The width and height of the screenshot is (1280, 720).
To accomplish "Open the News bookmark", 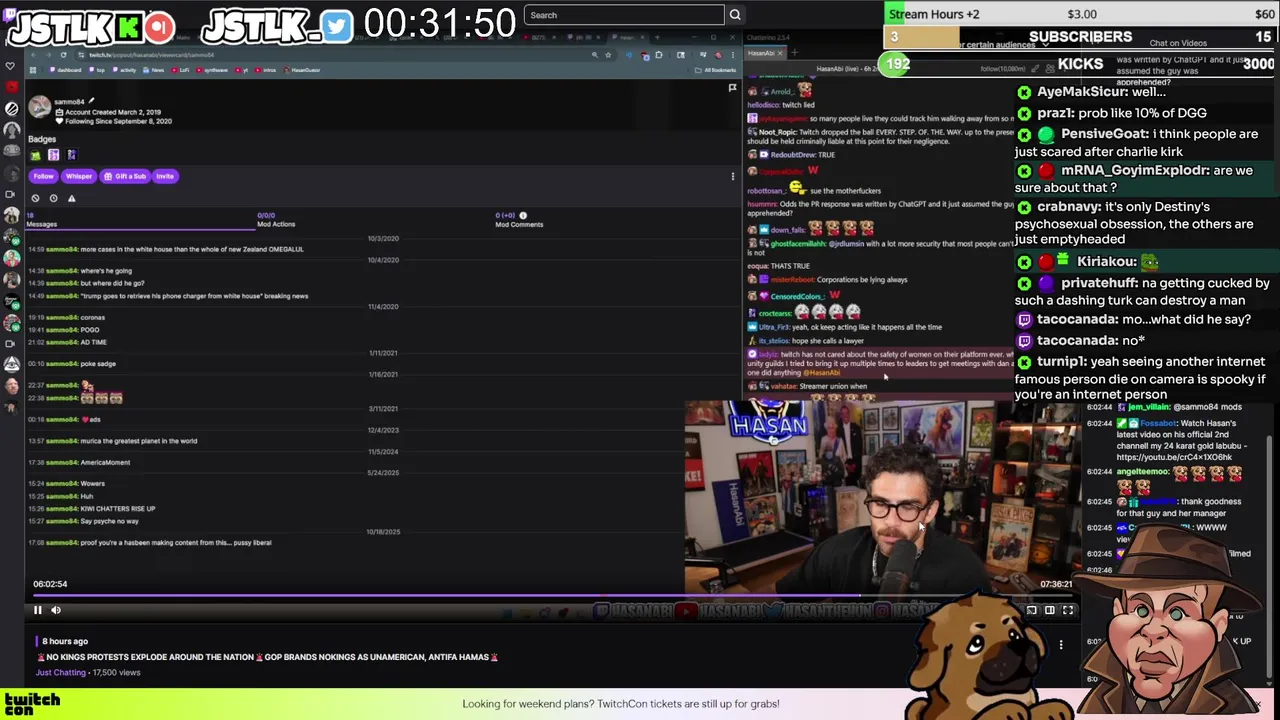I will click(x=154, y=70).
